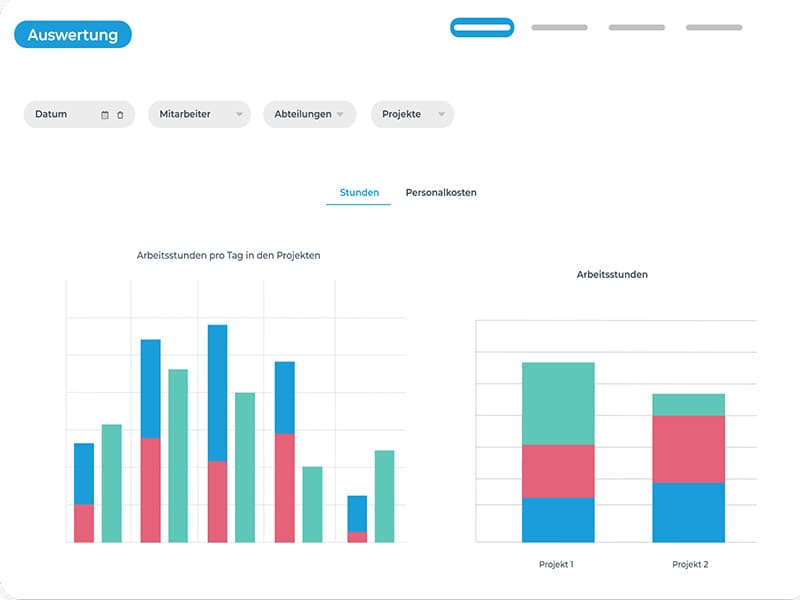Screen dimensions: 800x600
Task: Click the Projekt 2 axis label
Action: pos(690,564)
